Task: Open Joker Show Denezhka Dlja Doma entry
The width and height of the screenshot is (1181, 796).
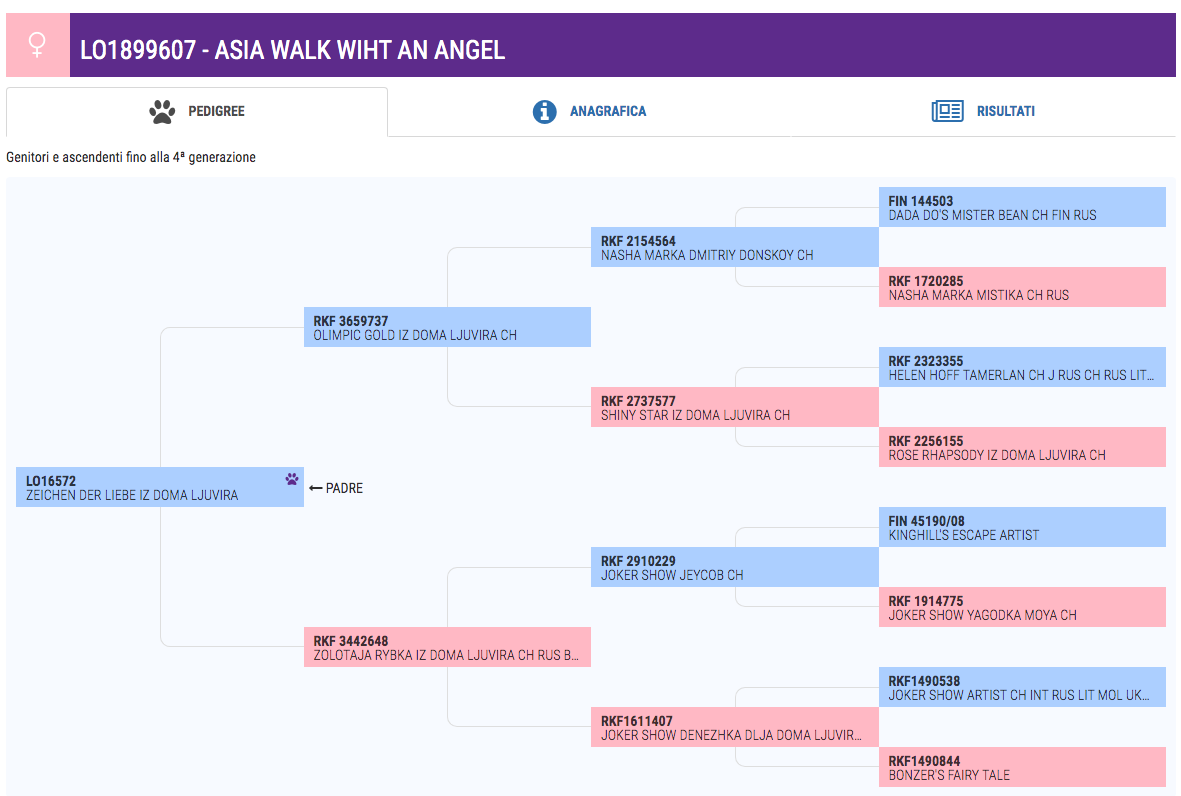Action: coord(735,727)
